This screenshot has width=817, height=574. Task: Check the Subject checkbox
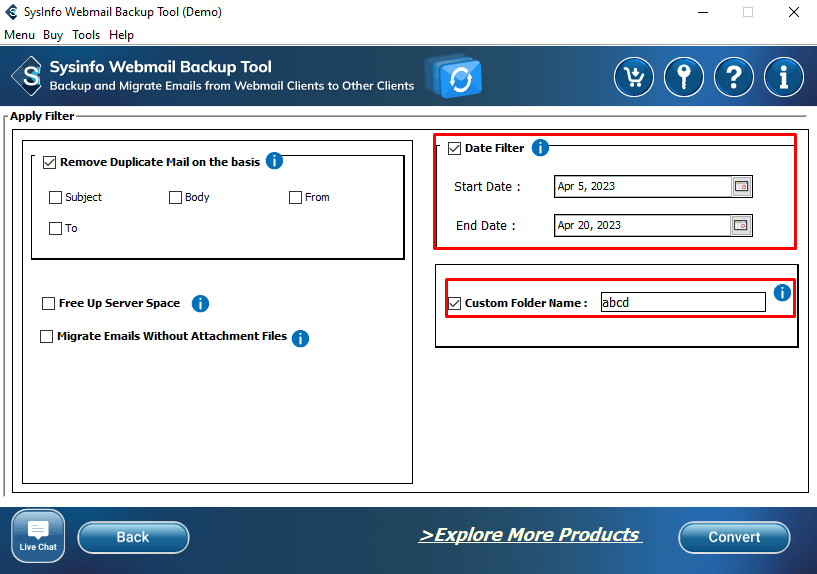tap(55, 197)
